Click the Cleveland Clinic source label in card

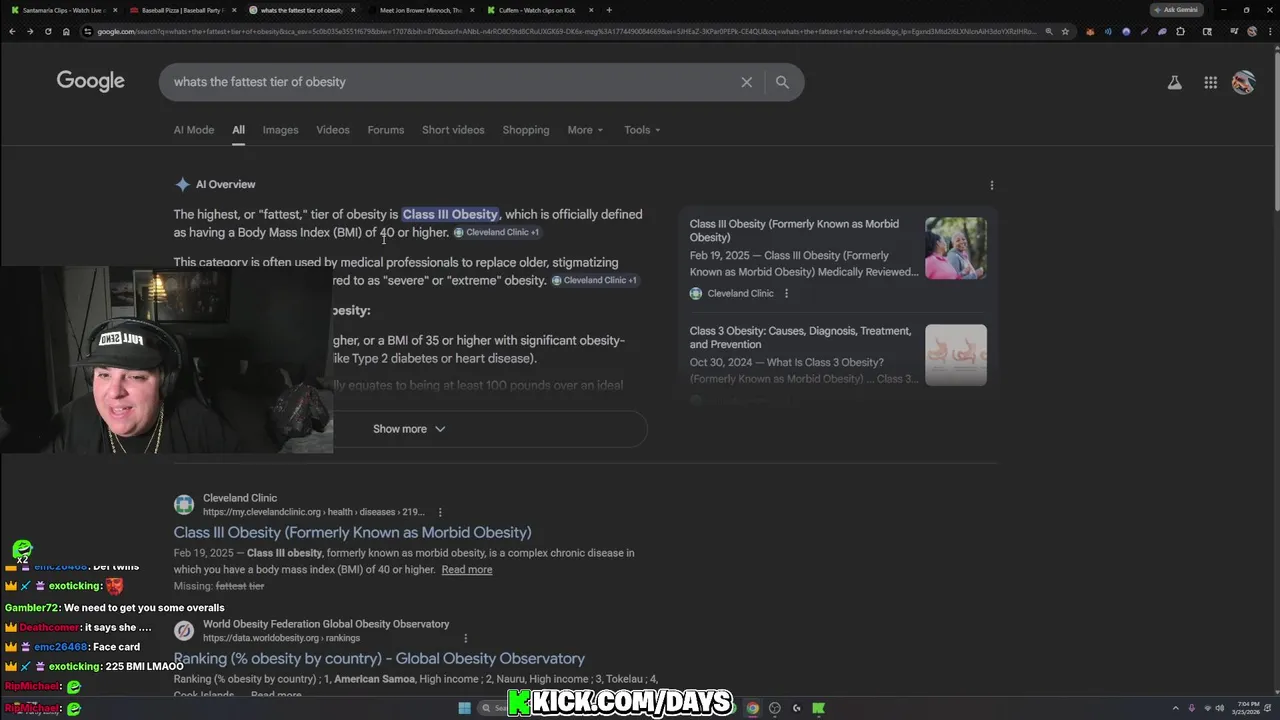point(740,293)
